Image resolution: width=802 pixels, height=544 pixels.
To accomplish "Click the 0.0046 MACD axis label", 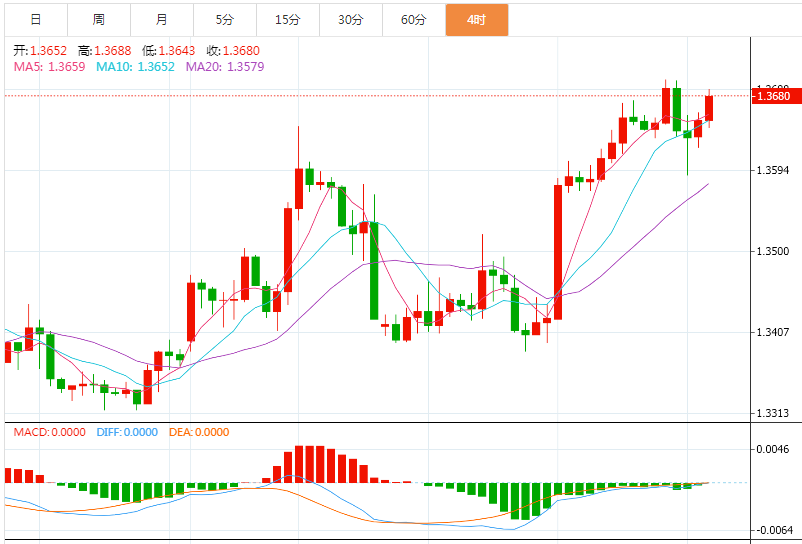I will coord(775,449).
